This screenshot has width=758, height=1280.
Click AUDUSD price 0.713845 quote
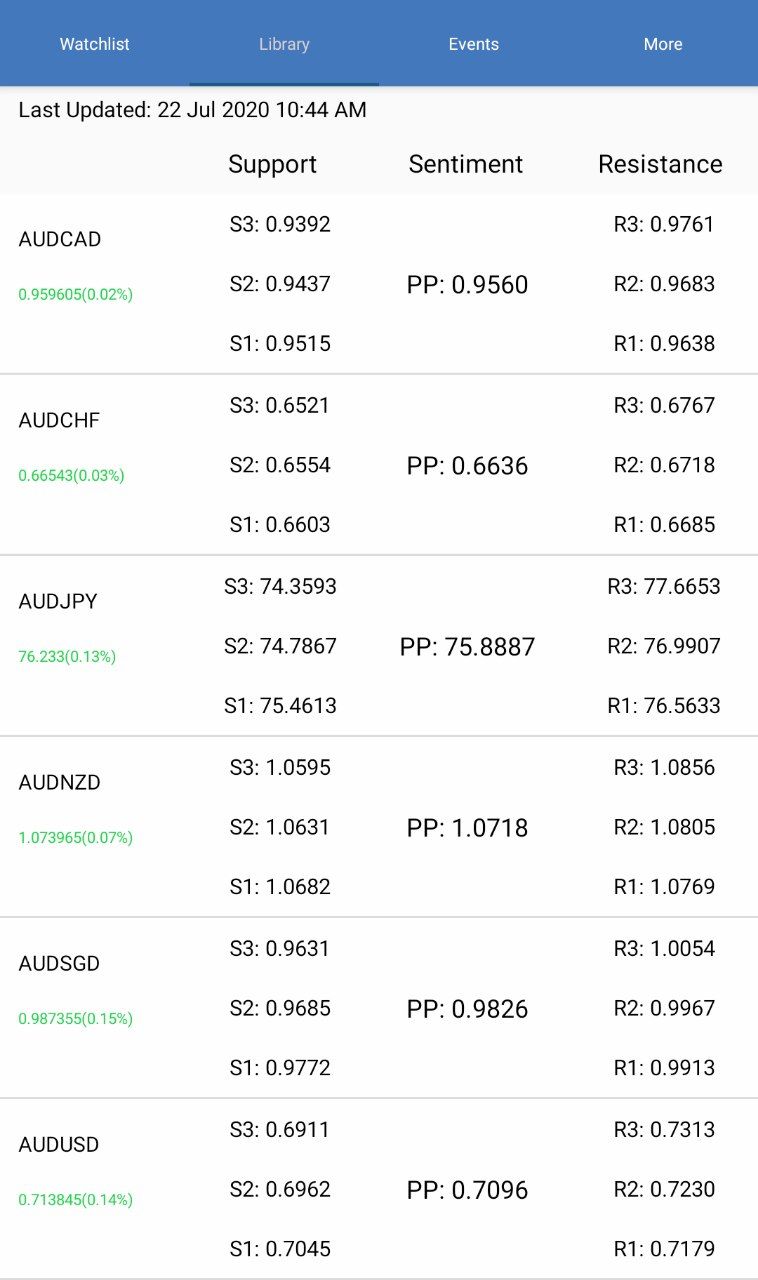[76, 1200]
